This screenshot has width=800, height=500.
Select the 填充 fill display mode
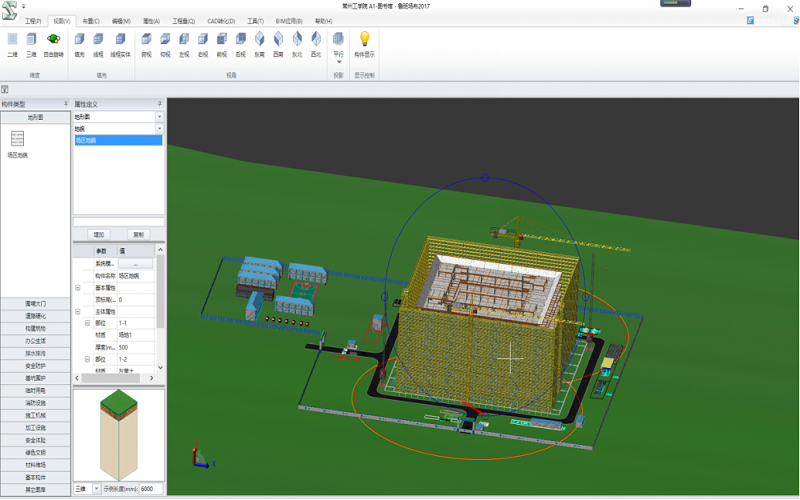pyautogui.click(x=80, y=45)
